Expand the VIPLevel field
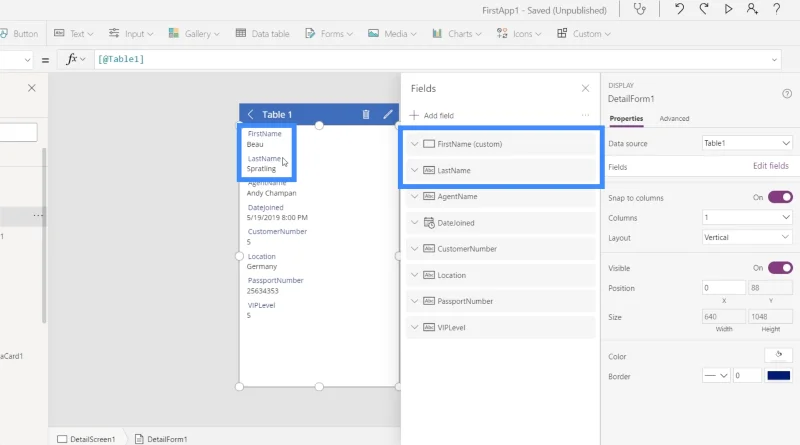Screen dimensions: 800x445 coord(414,327)
